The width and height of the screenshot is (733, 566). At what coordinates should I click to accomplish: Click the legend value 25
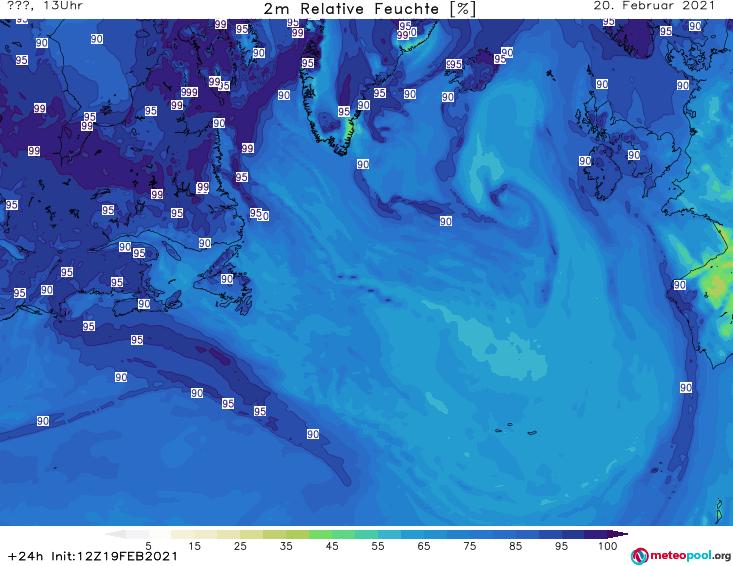[x=240, y=546]
